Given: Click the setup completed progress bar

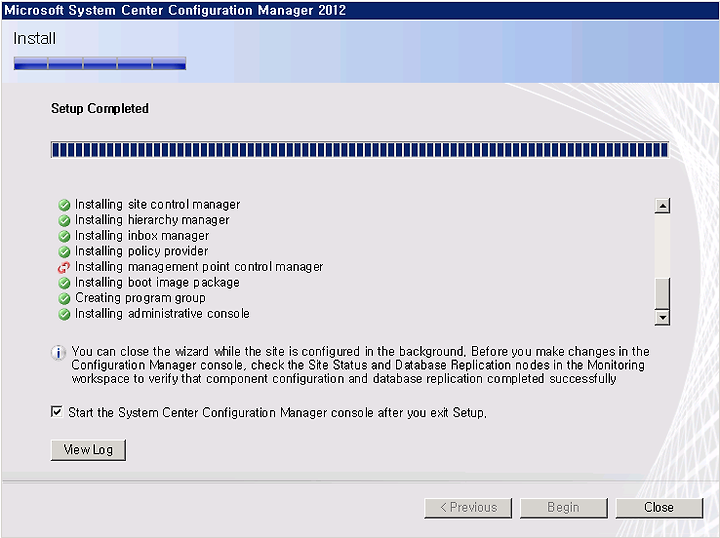Looking at the screenshot, I should 360,150.
